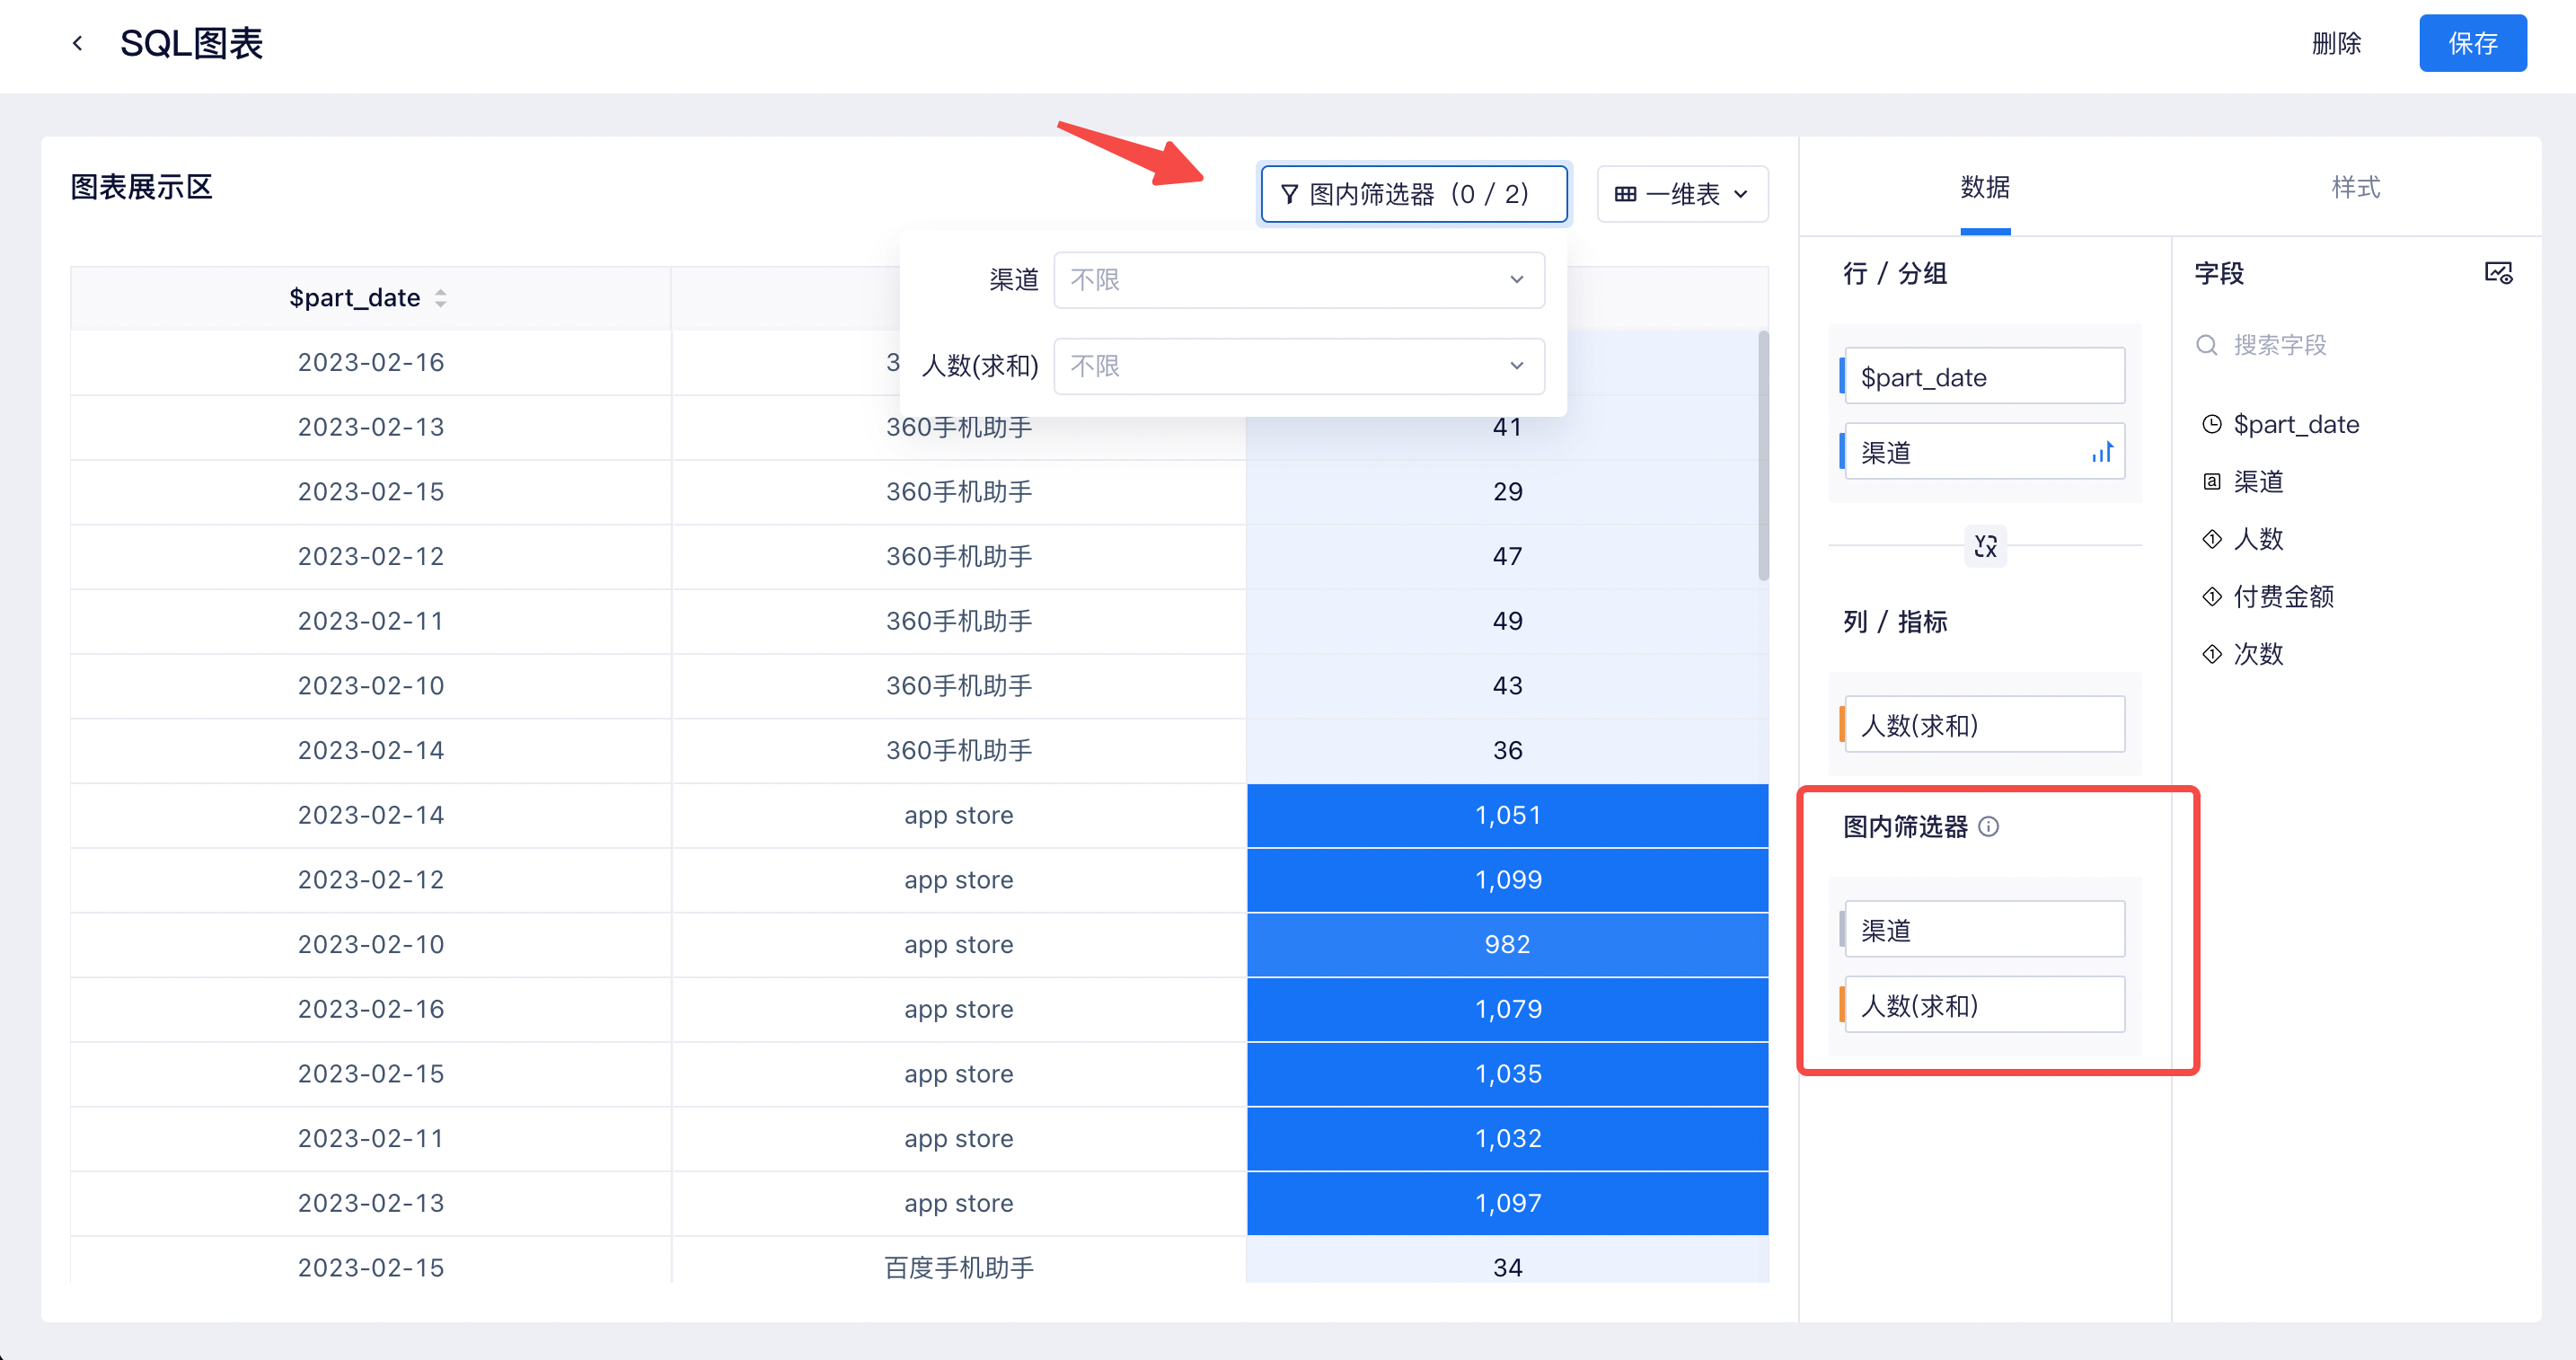The image size is (2576, 1360).
Task: Click the diamond icon beside 人数 field
Action: pos(2212,539)
